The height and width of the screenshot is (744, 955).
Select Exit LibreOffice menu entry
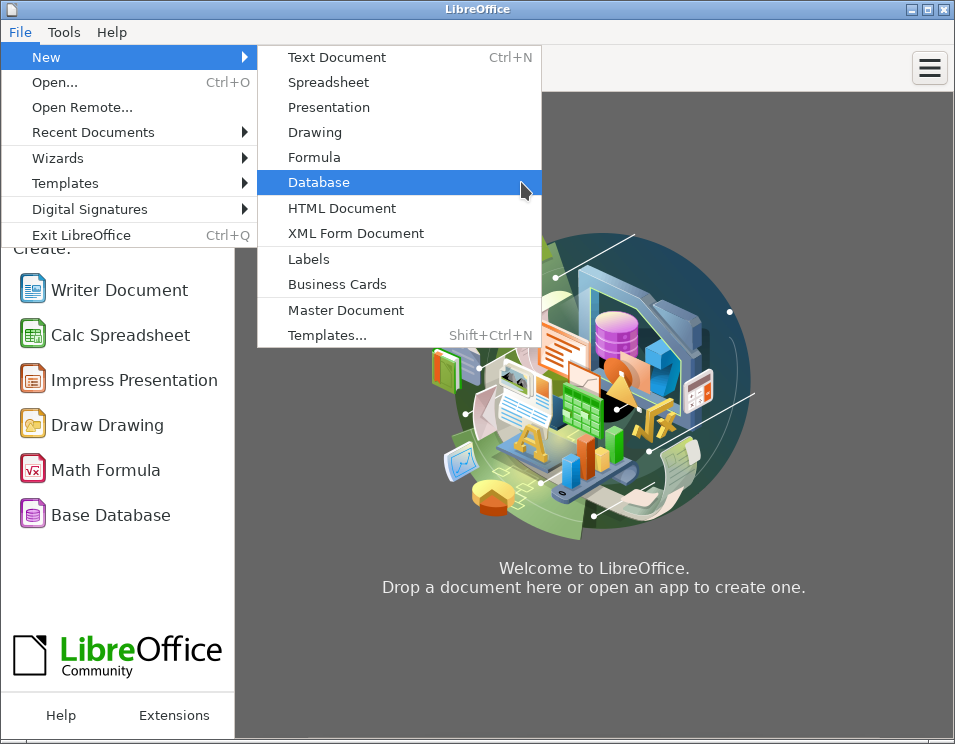click(129, 235)
